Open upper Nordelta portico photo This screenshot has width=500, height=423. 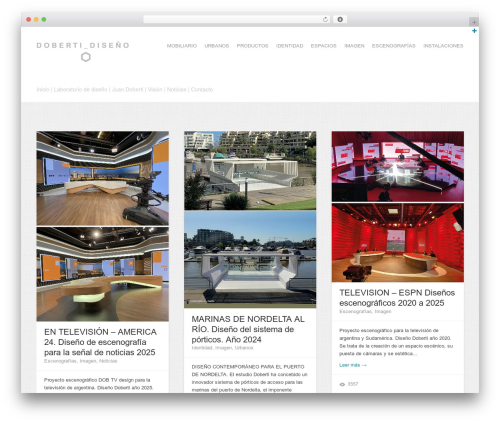250,170
